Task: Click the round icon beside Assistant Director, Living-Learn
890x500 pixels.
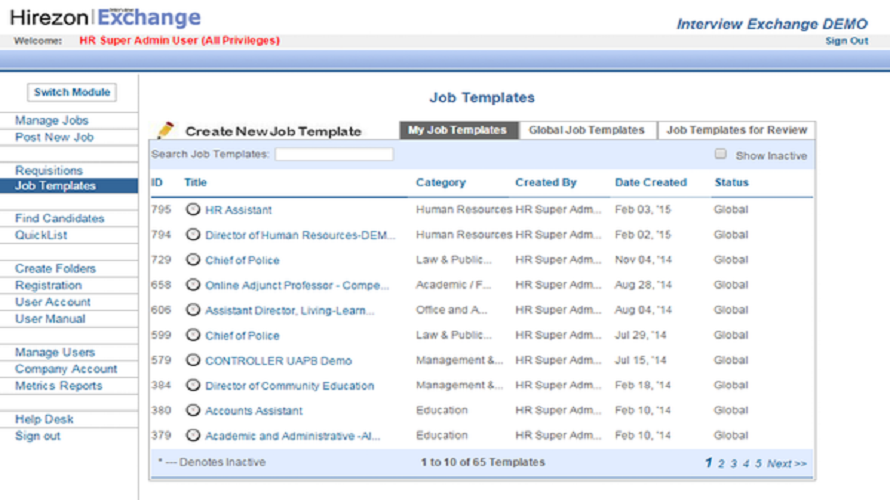Action: [193, 310]
